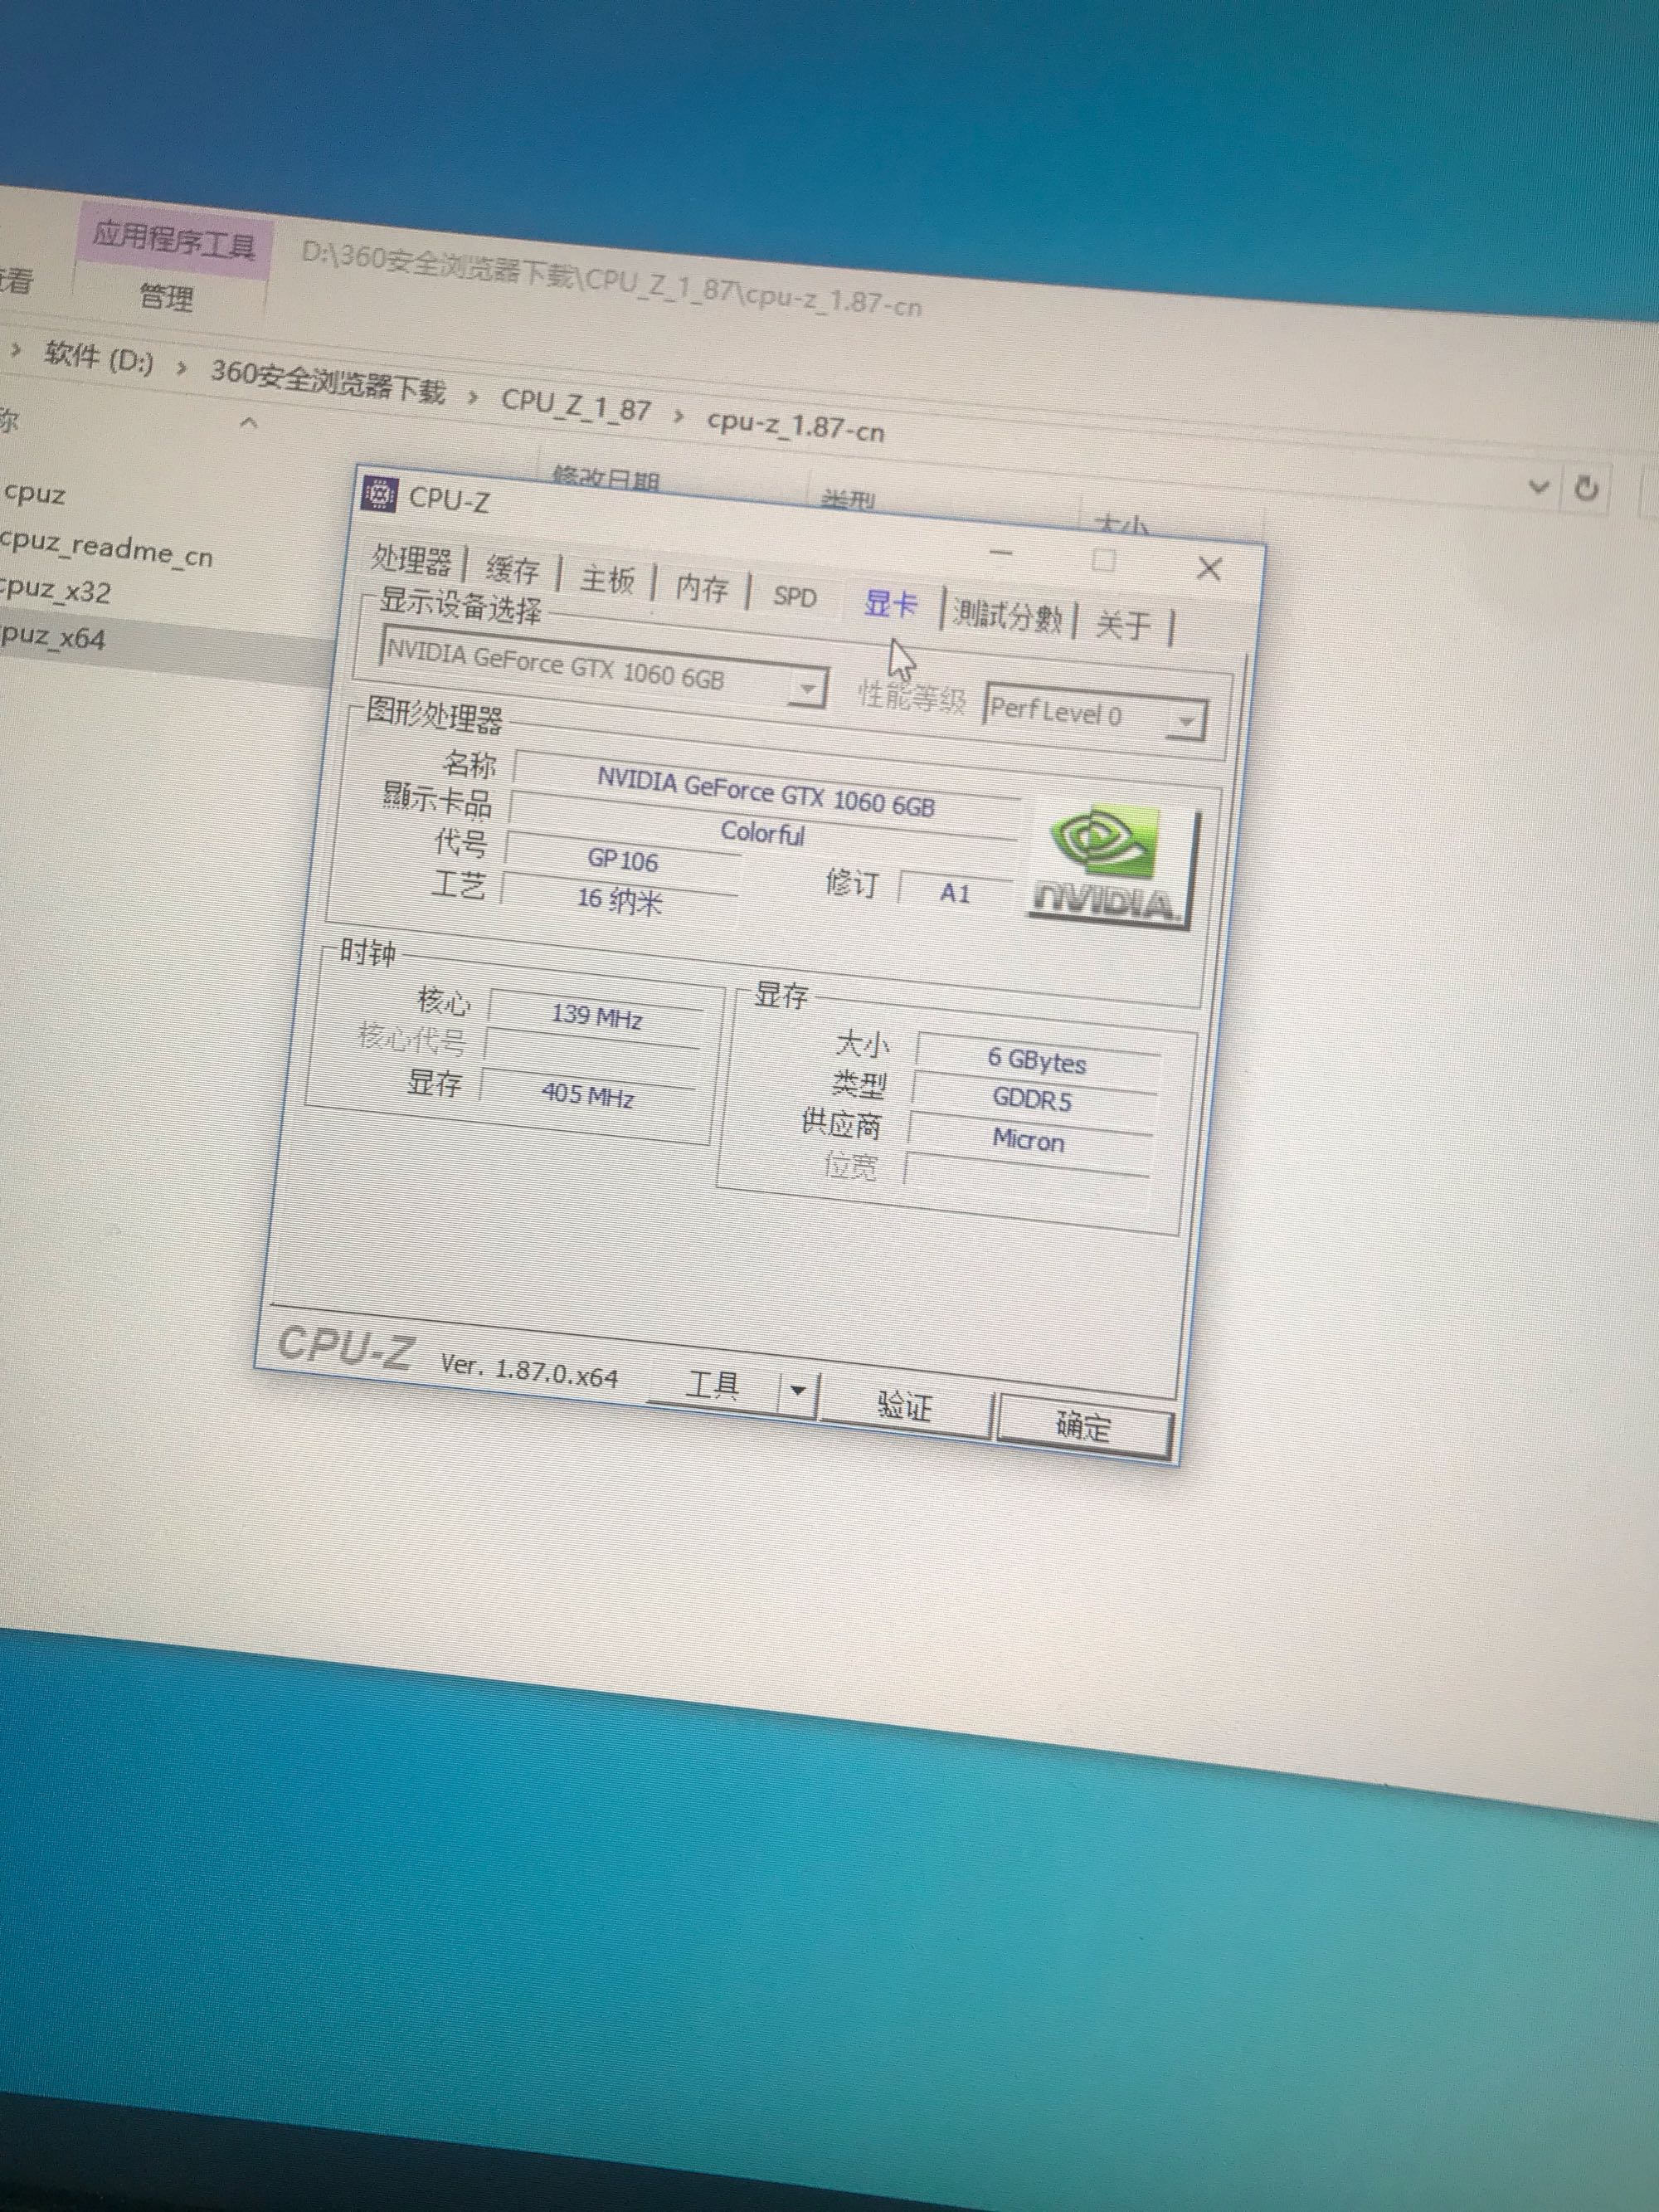Expand the Perf Level 0 dropdown

tap(1186, 720)
